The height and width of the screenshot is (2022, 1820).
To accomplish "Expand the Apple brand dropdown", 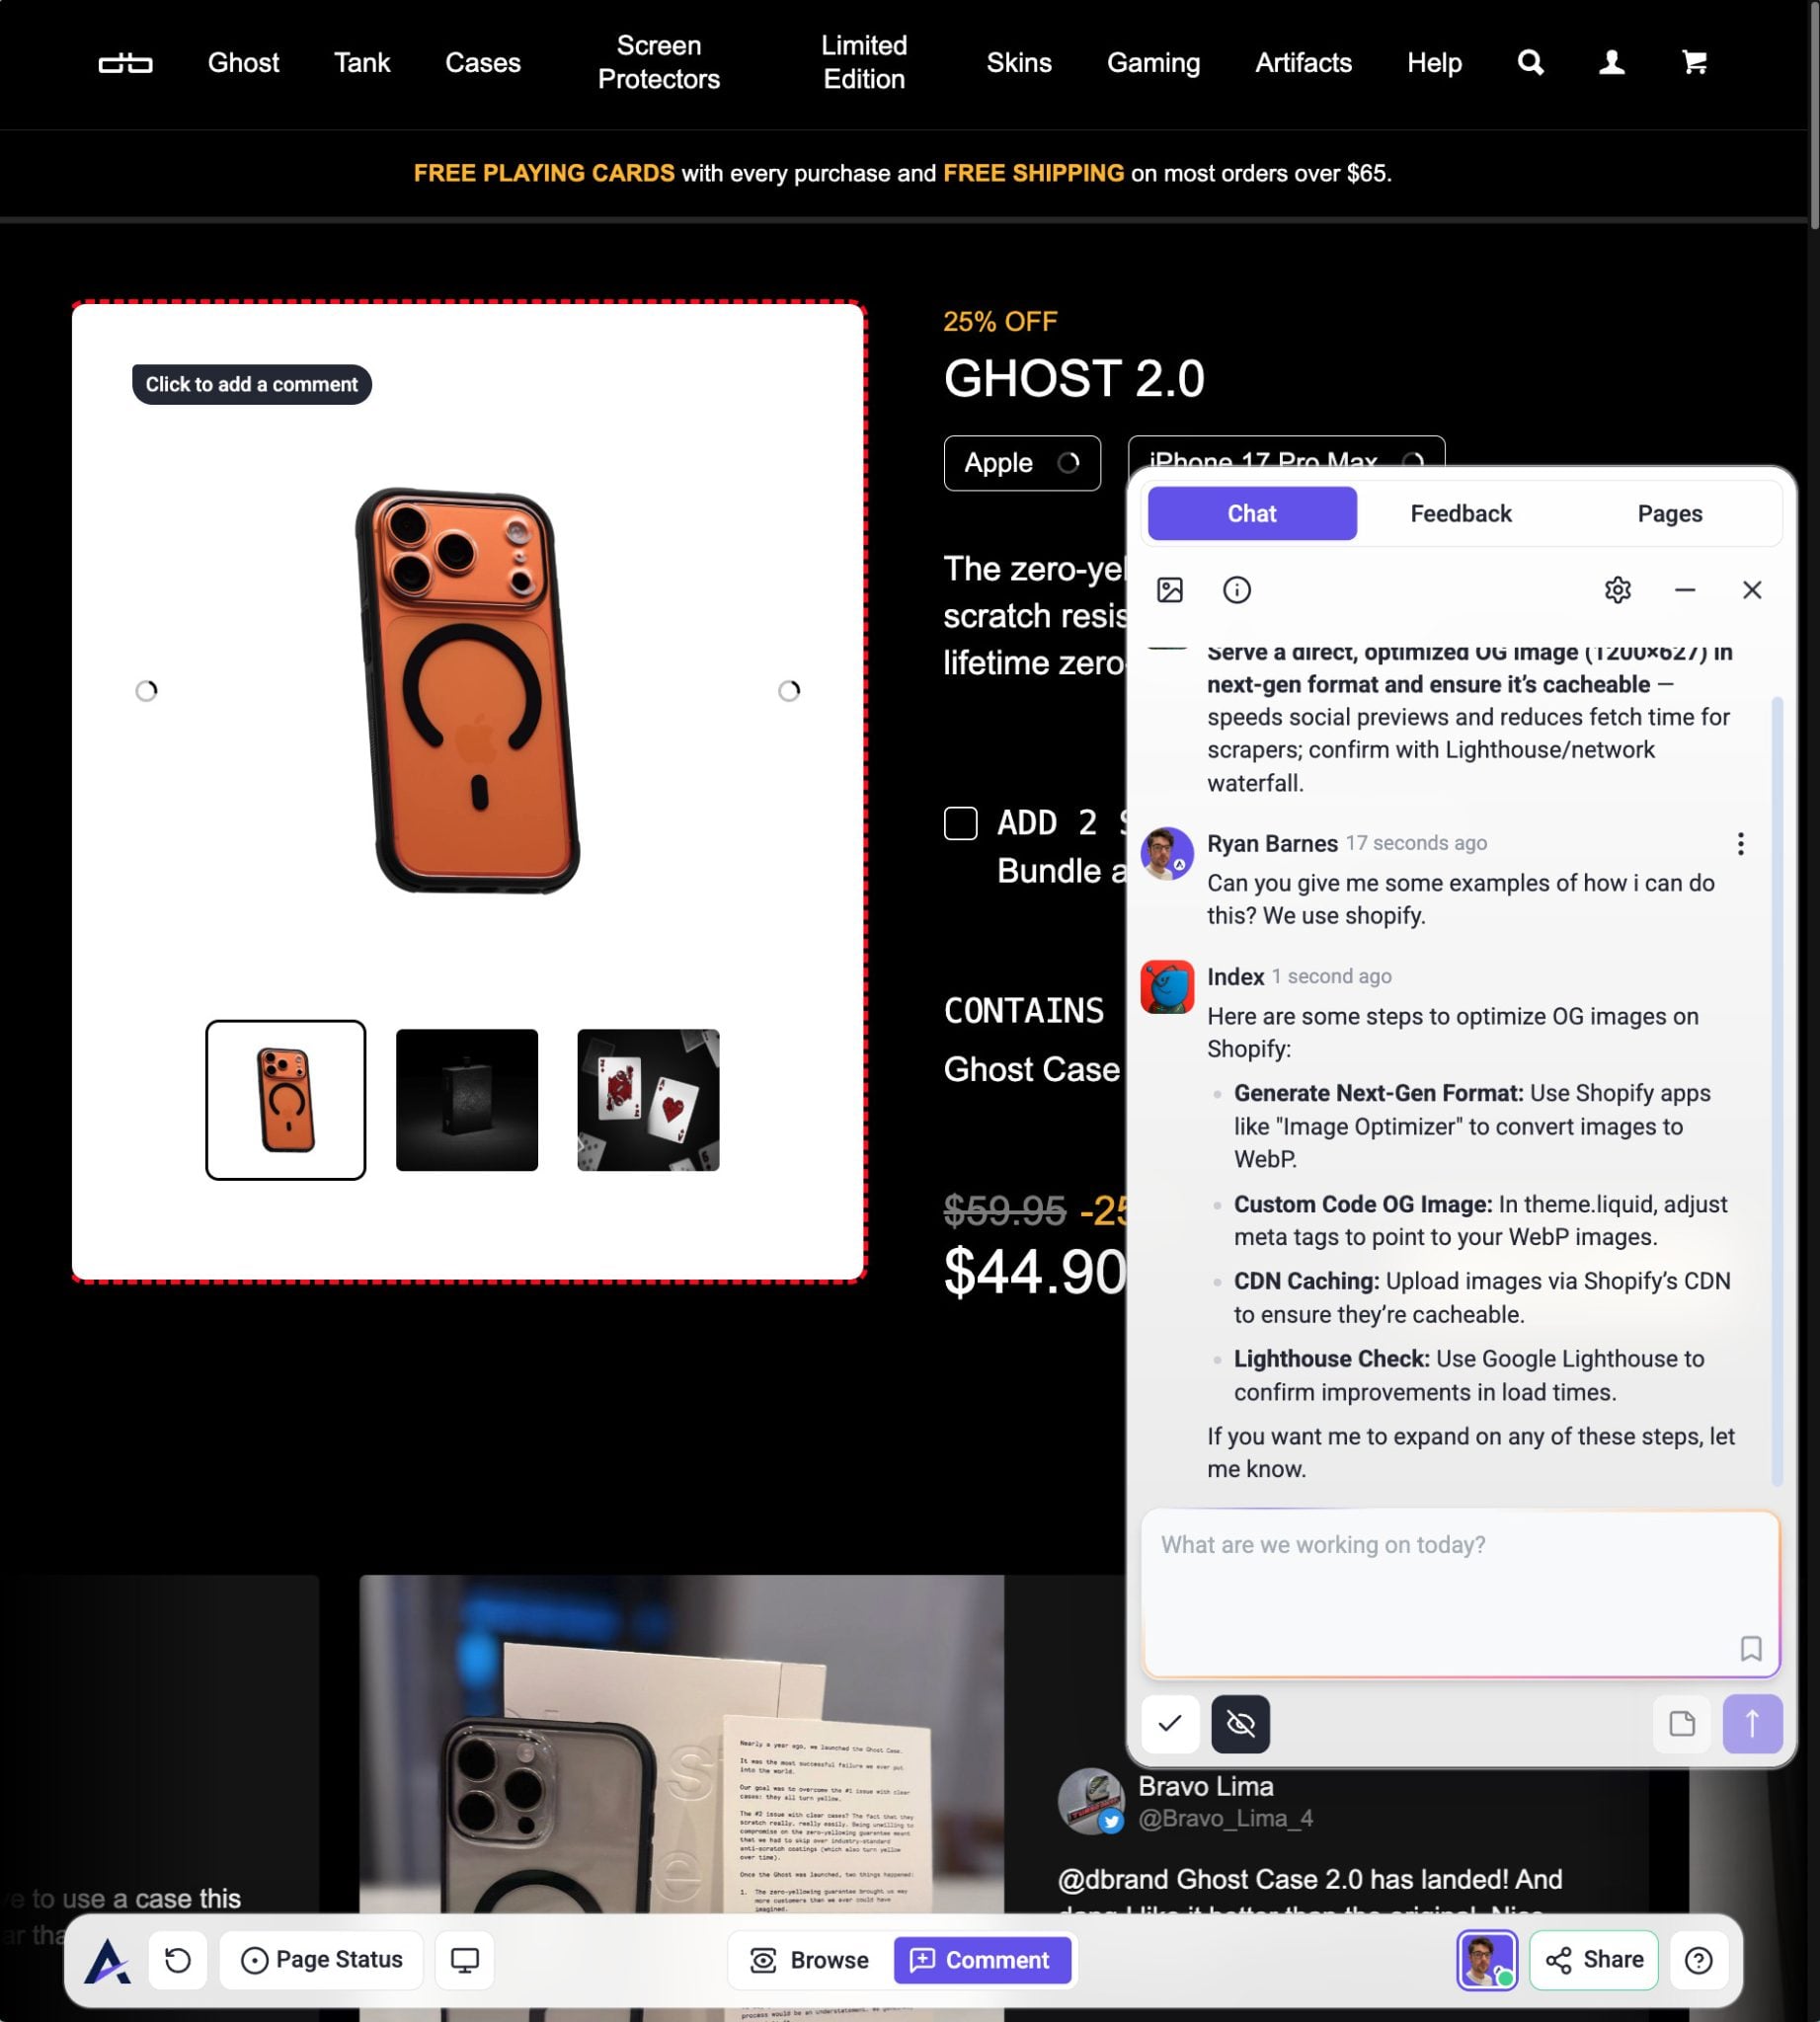I will point(1022,463).
